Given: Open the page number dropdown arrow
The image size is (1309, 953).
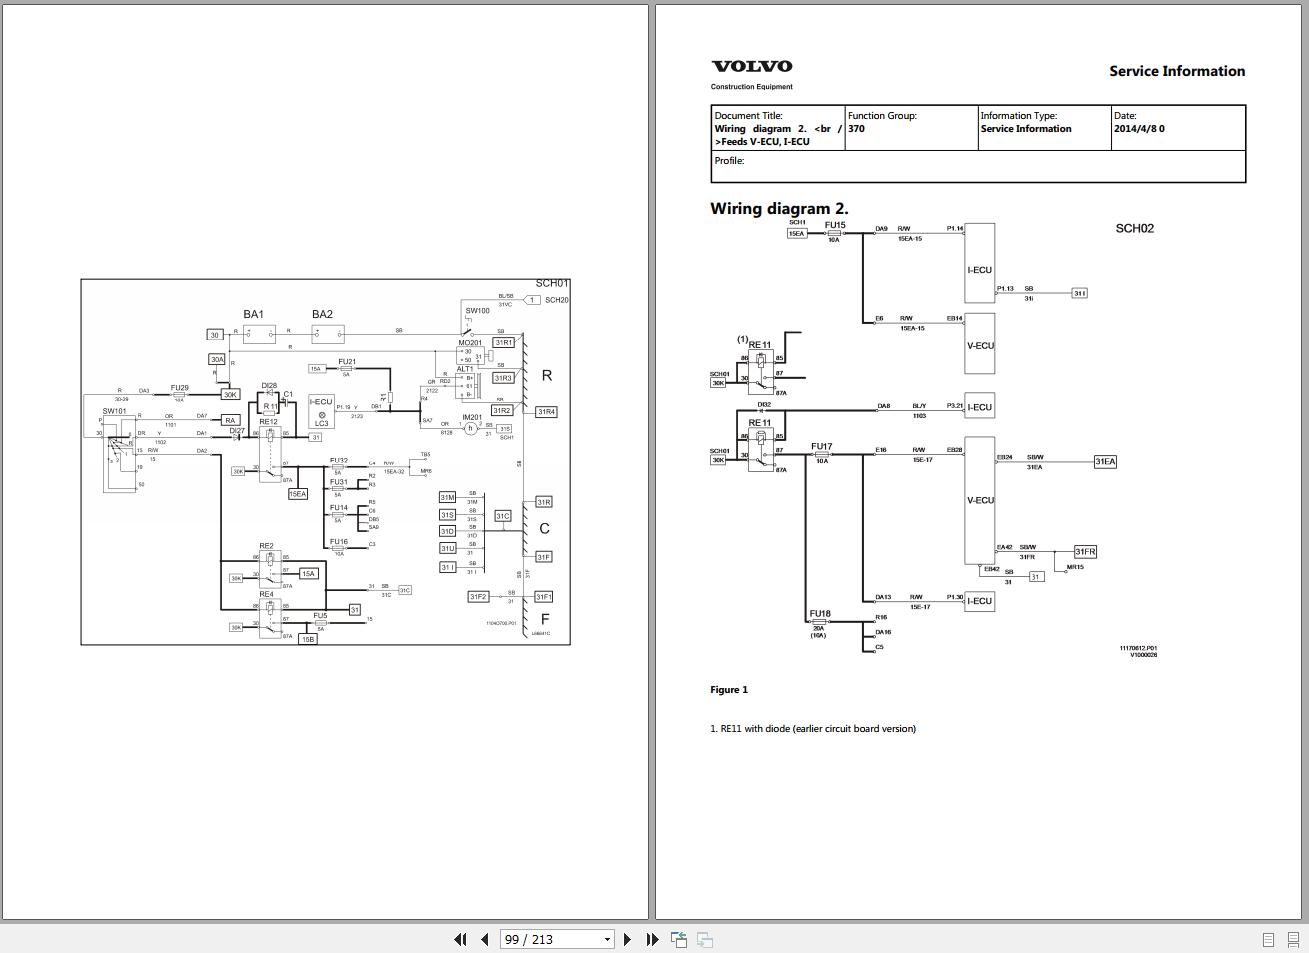Looking at the screenshot, I should click(607, 940).
